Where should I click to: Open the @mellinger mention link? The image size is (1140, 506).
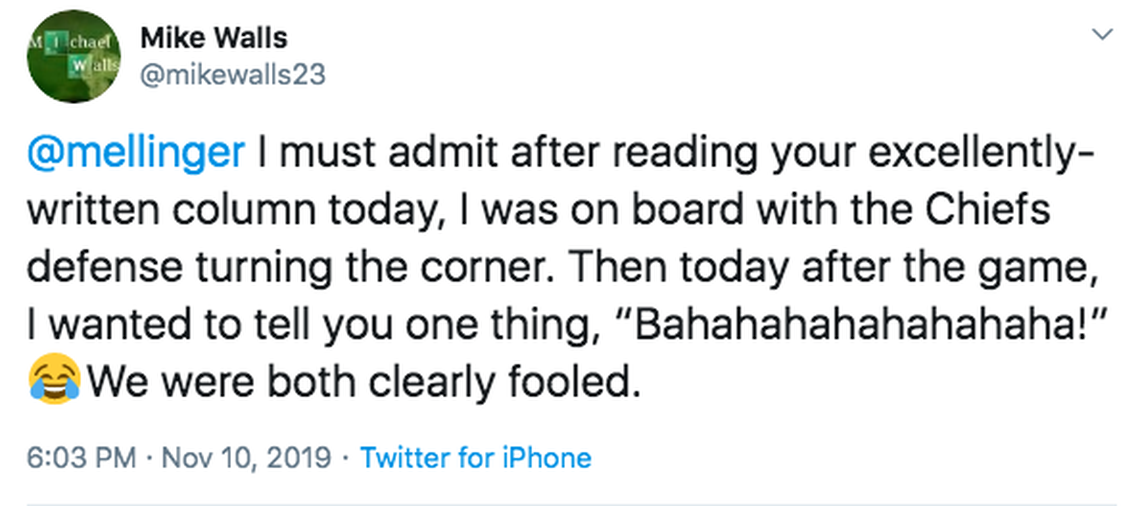pyautogui.click(x=134, y=152)
